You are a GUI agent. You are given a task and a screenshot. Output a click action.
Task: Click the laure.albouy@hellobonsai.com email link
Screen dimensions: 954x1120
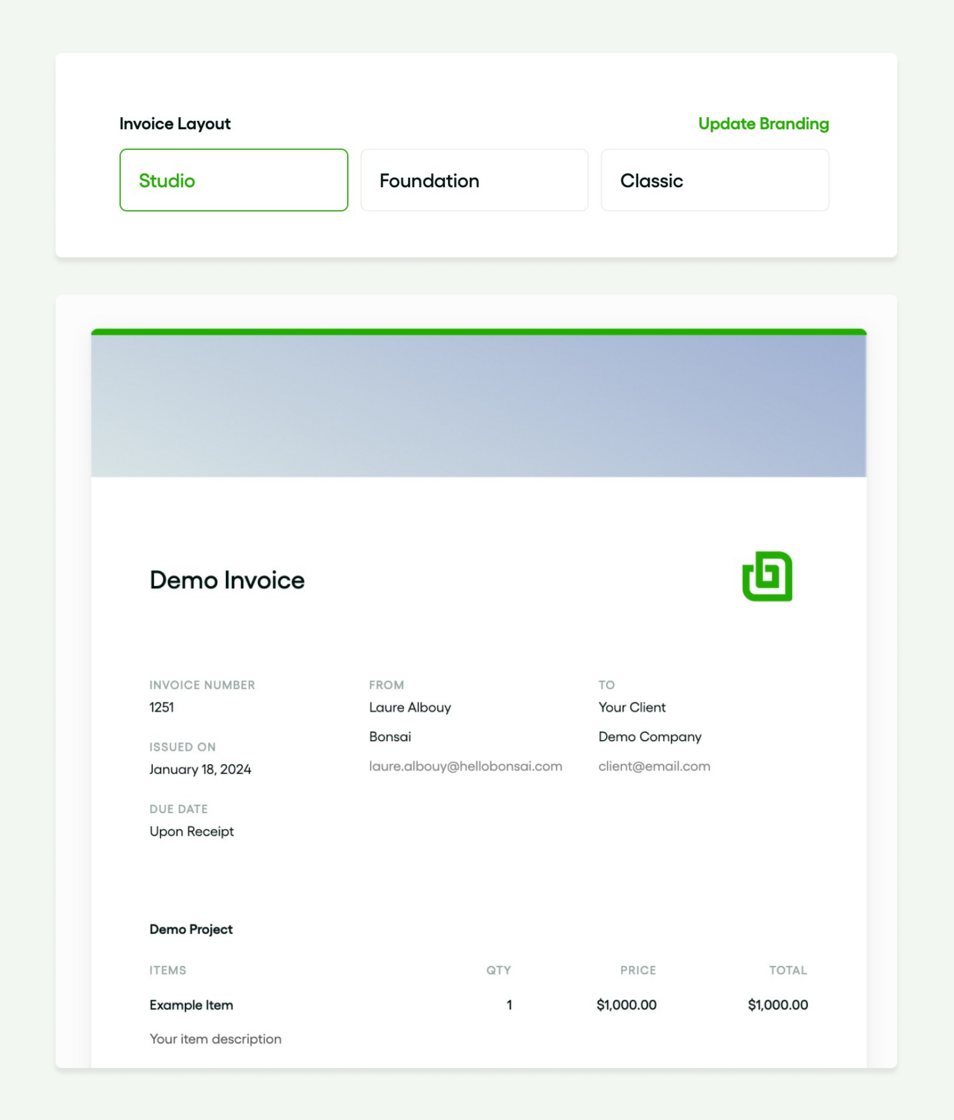(x=466, y=766)
